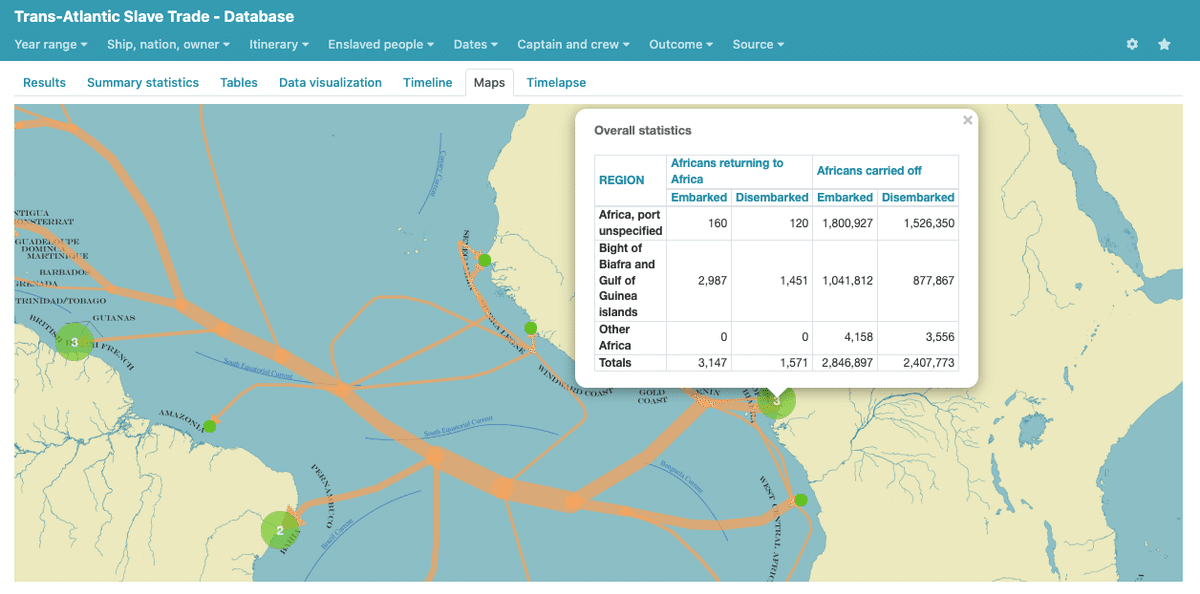1200x594 pixels.
Task: Open the Source dropdown
Action: coord(758,44)
